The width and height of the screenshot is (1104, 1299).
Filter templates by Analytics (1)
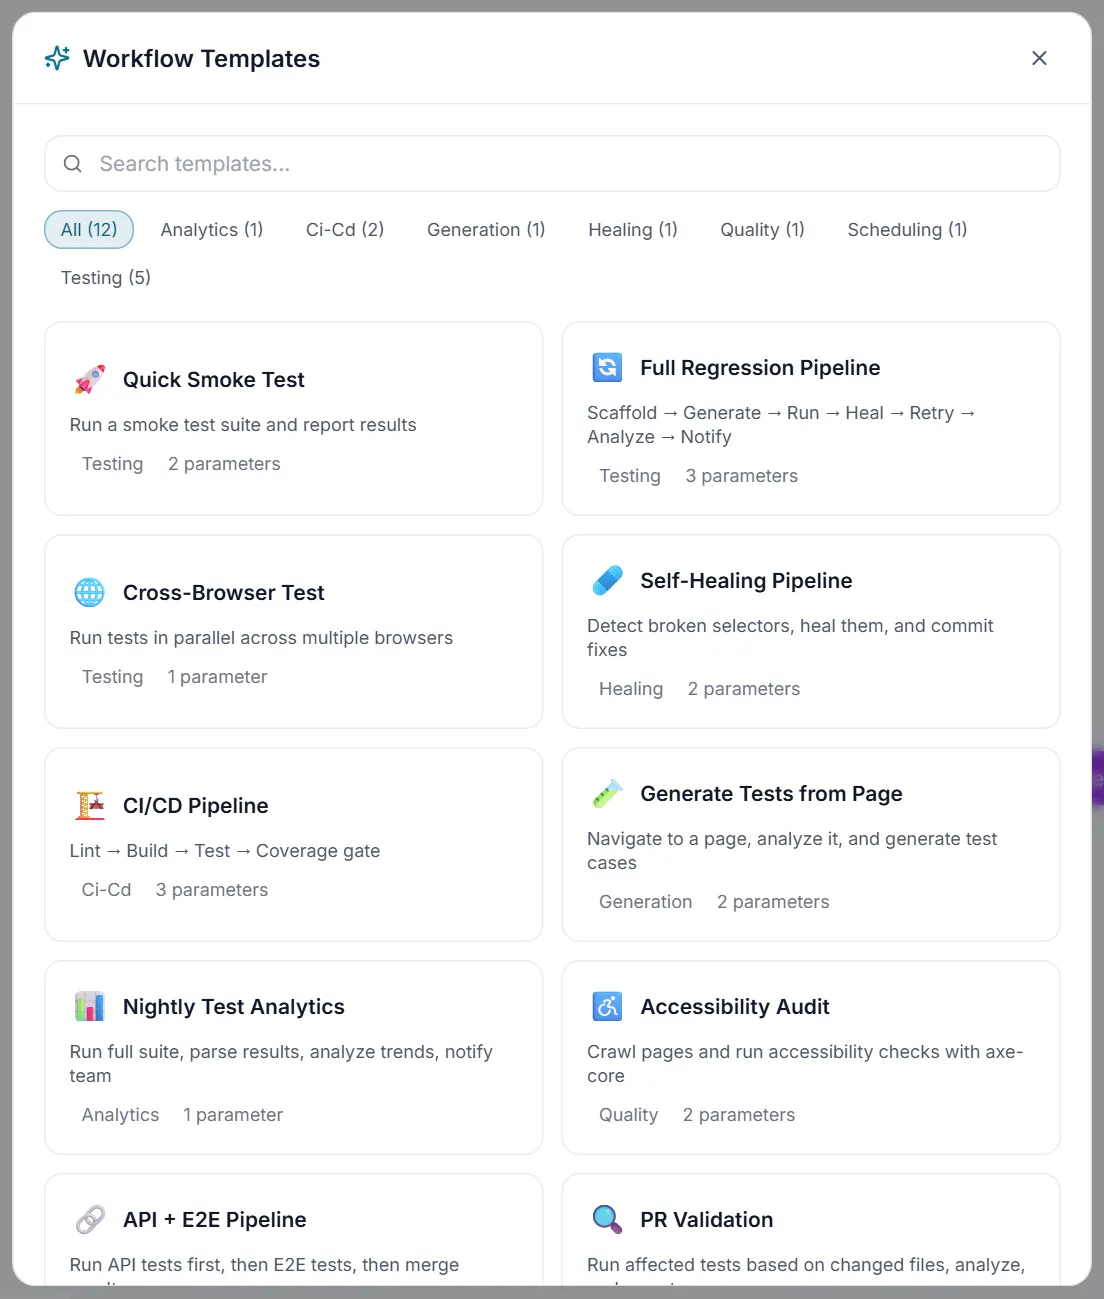(212, 230)
